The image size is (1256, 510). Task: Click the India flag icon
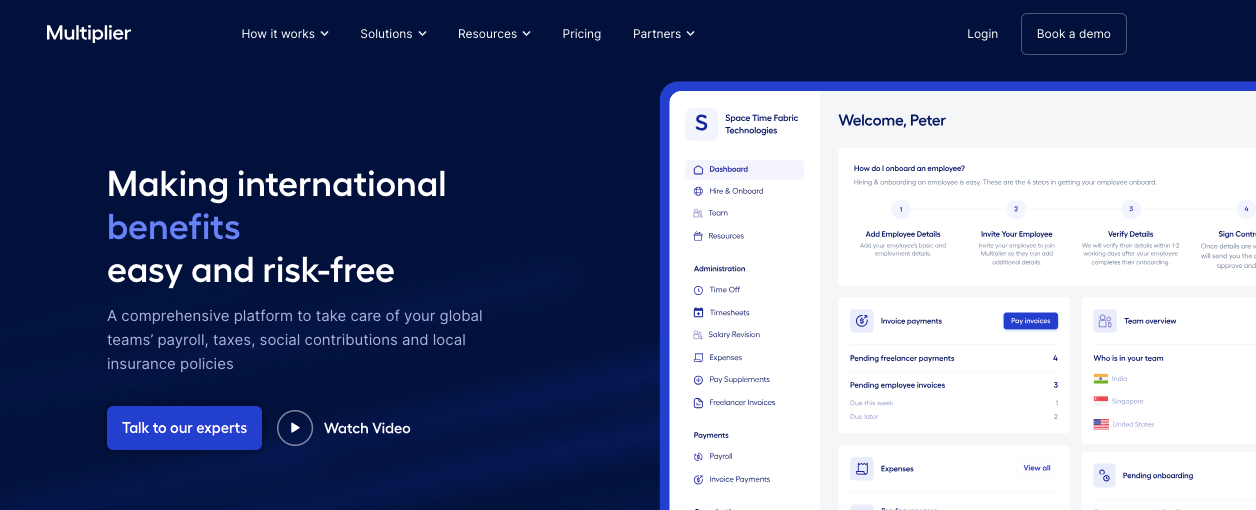click(x=1101, y=379)
